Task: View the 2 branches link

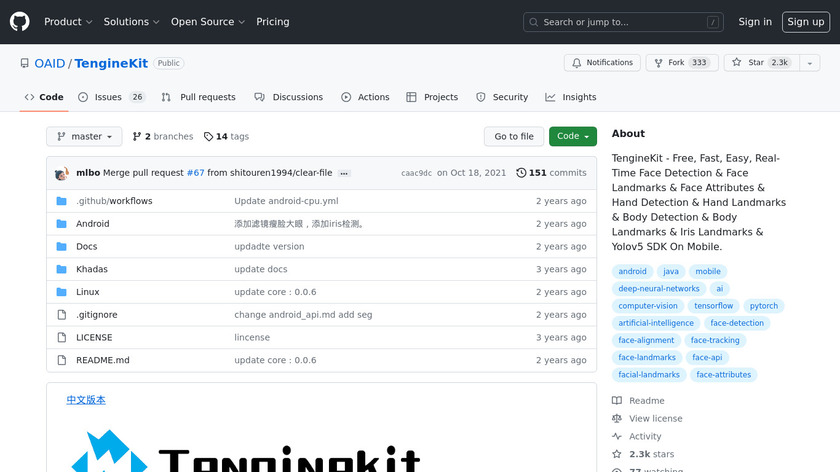Action: [x=163, y=137]
